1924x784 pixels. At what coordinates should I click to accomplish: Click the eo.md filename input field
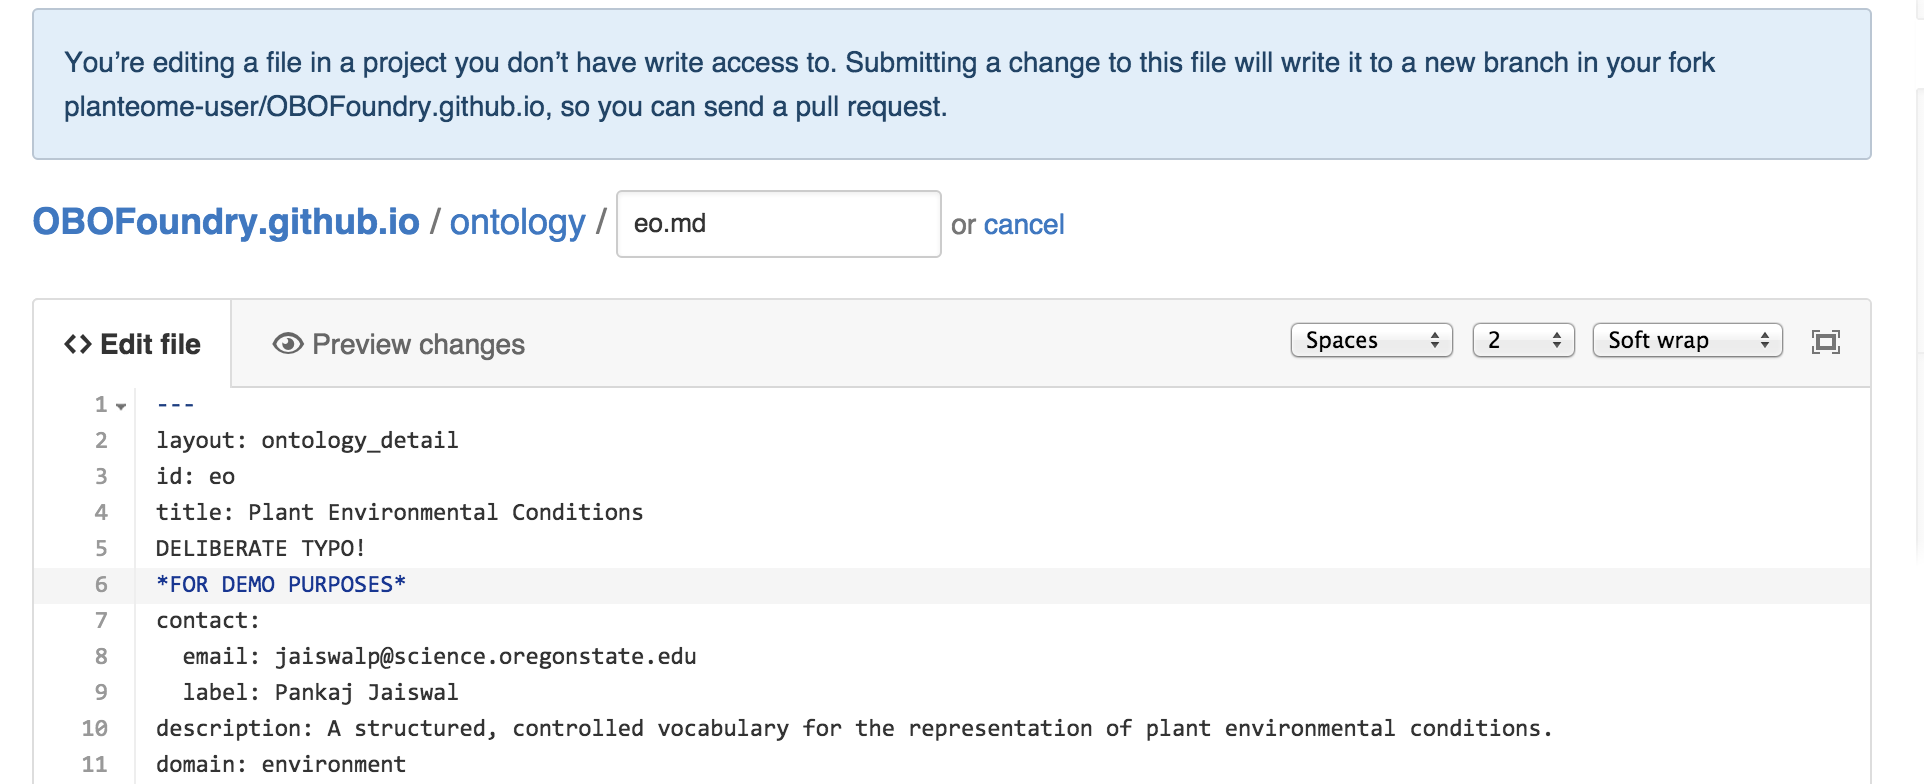coord(778,224)
